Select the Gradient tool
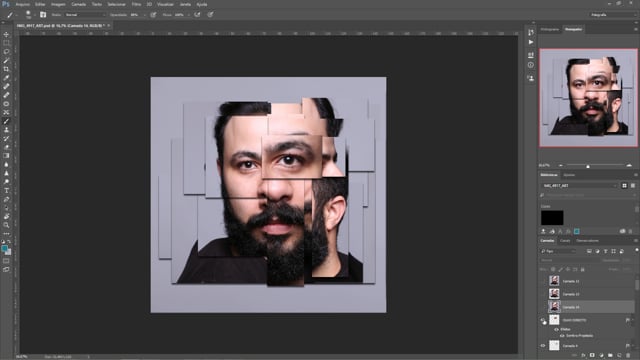Viewport: 640px width, 360px height. tap(6, 156)
